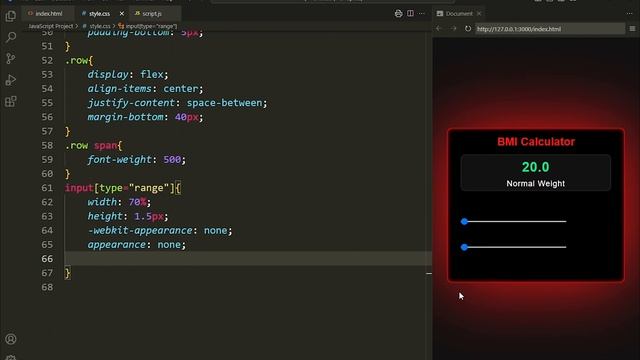
Task: Open the Search view in activity bar
Action: tap(11, 38)
